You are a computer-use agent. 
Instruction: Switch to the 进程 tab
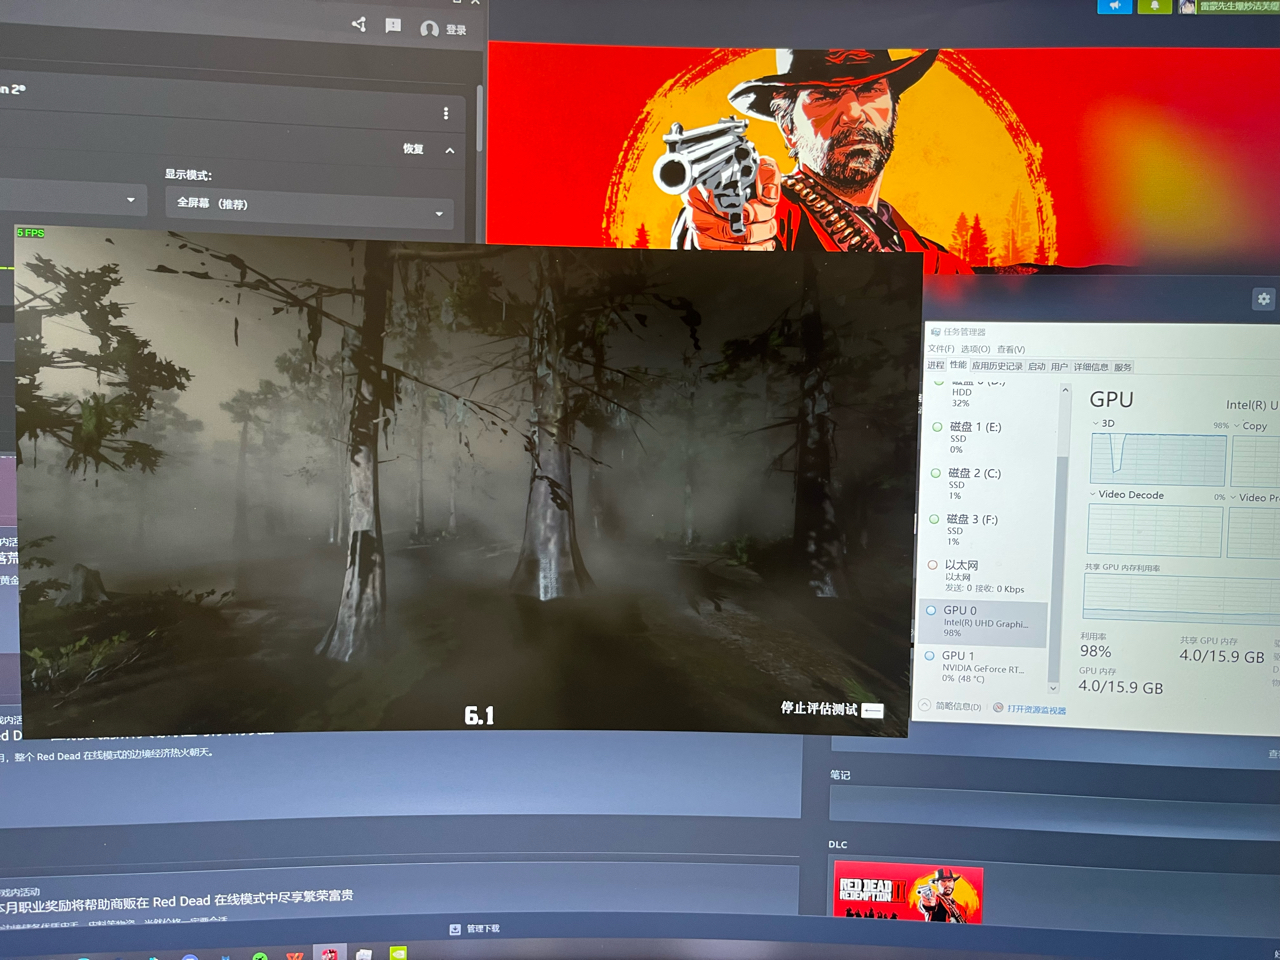click(934, 366)
